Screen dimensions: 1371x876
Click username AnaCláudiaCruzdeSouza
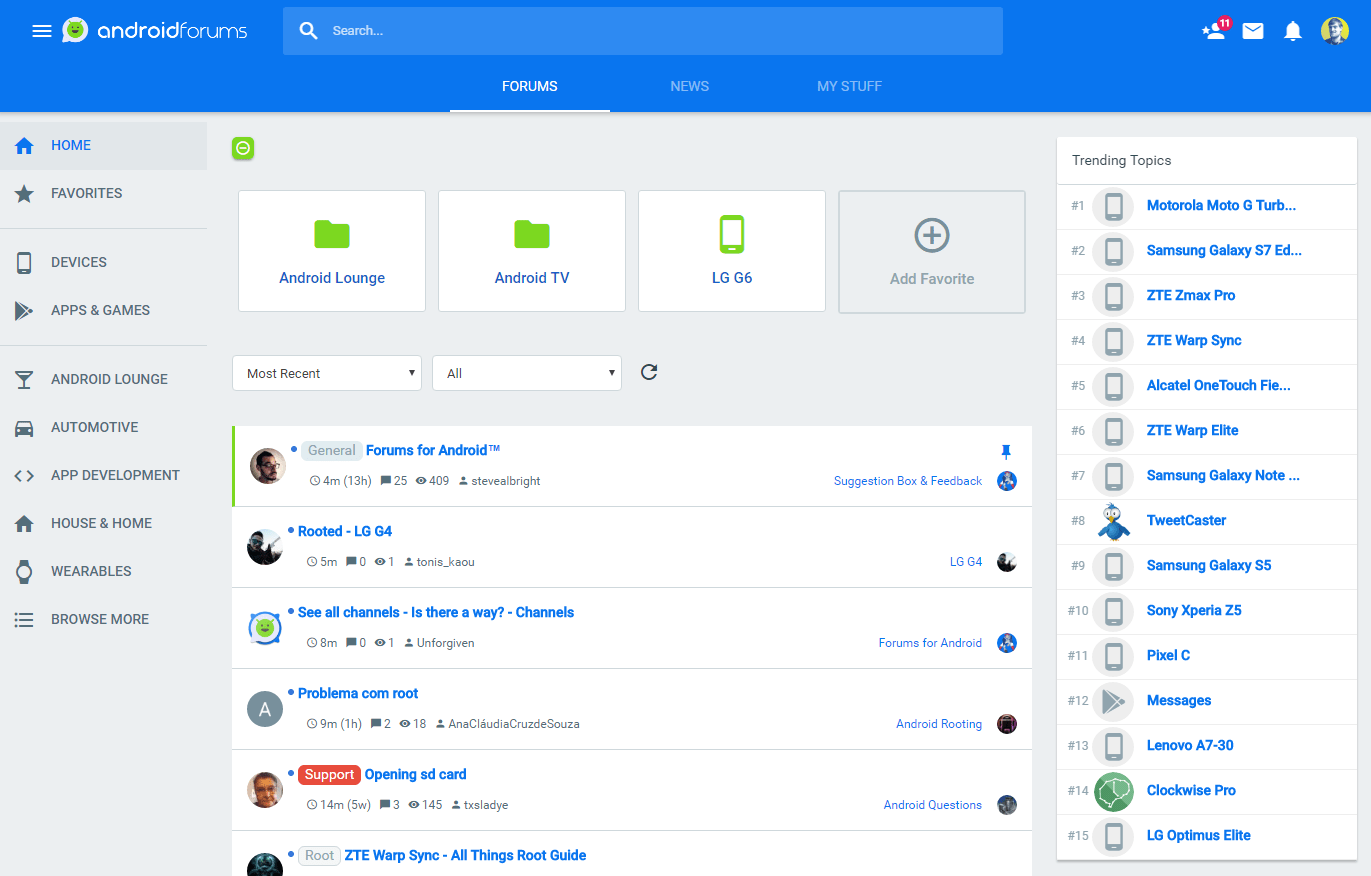point(514,724)
